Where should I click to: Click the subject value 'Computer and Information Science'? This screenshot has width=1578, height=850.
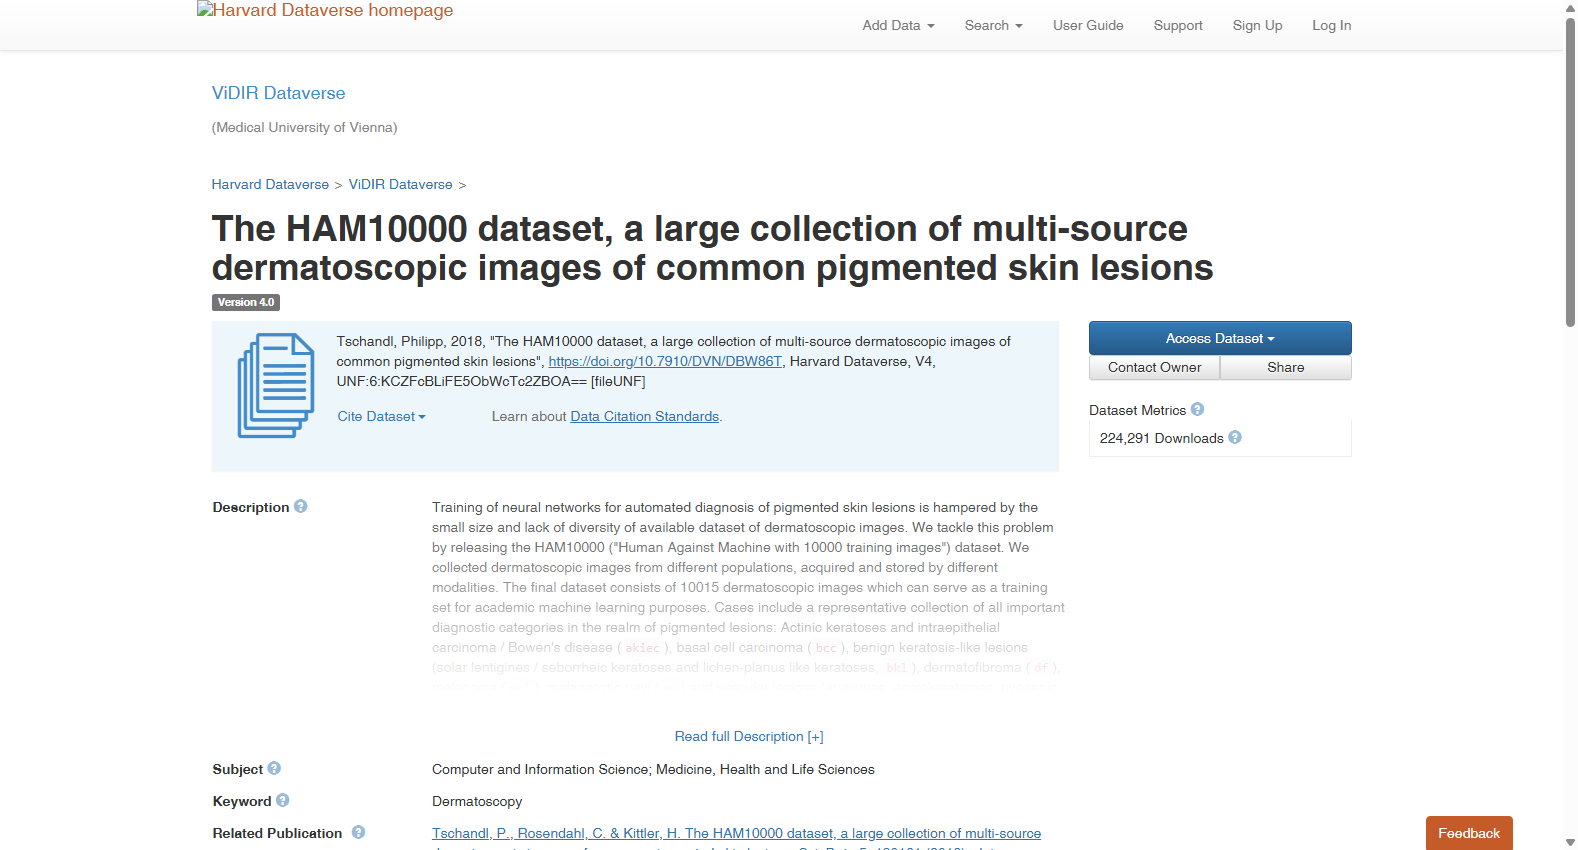point(541,769)
